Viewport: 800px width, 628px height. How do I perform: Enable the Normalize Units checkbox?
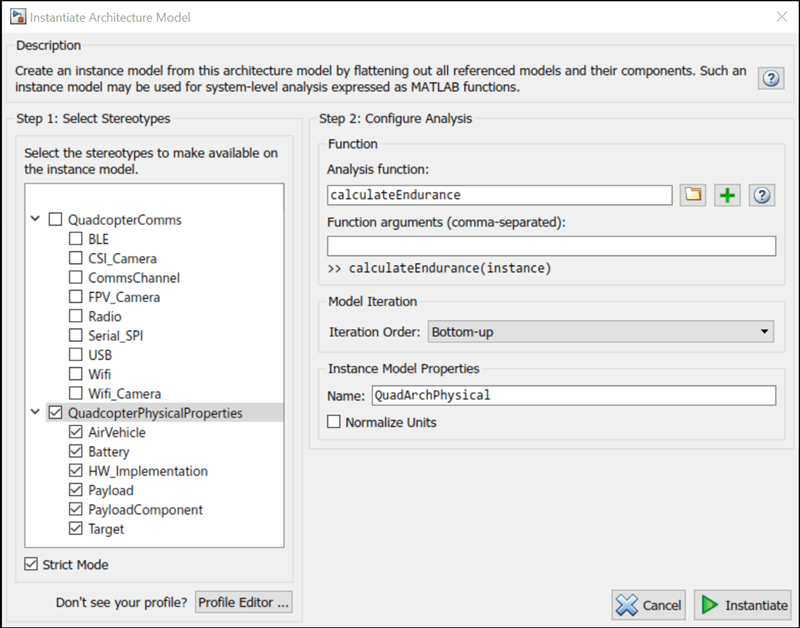click(x=334, y=422)
